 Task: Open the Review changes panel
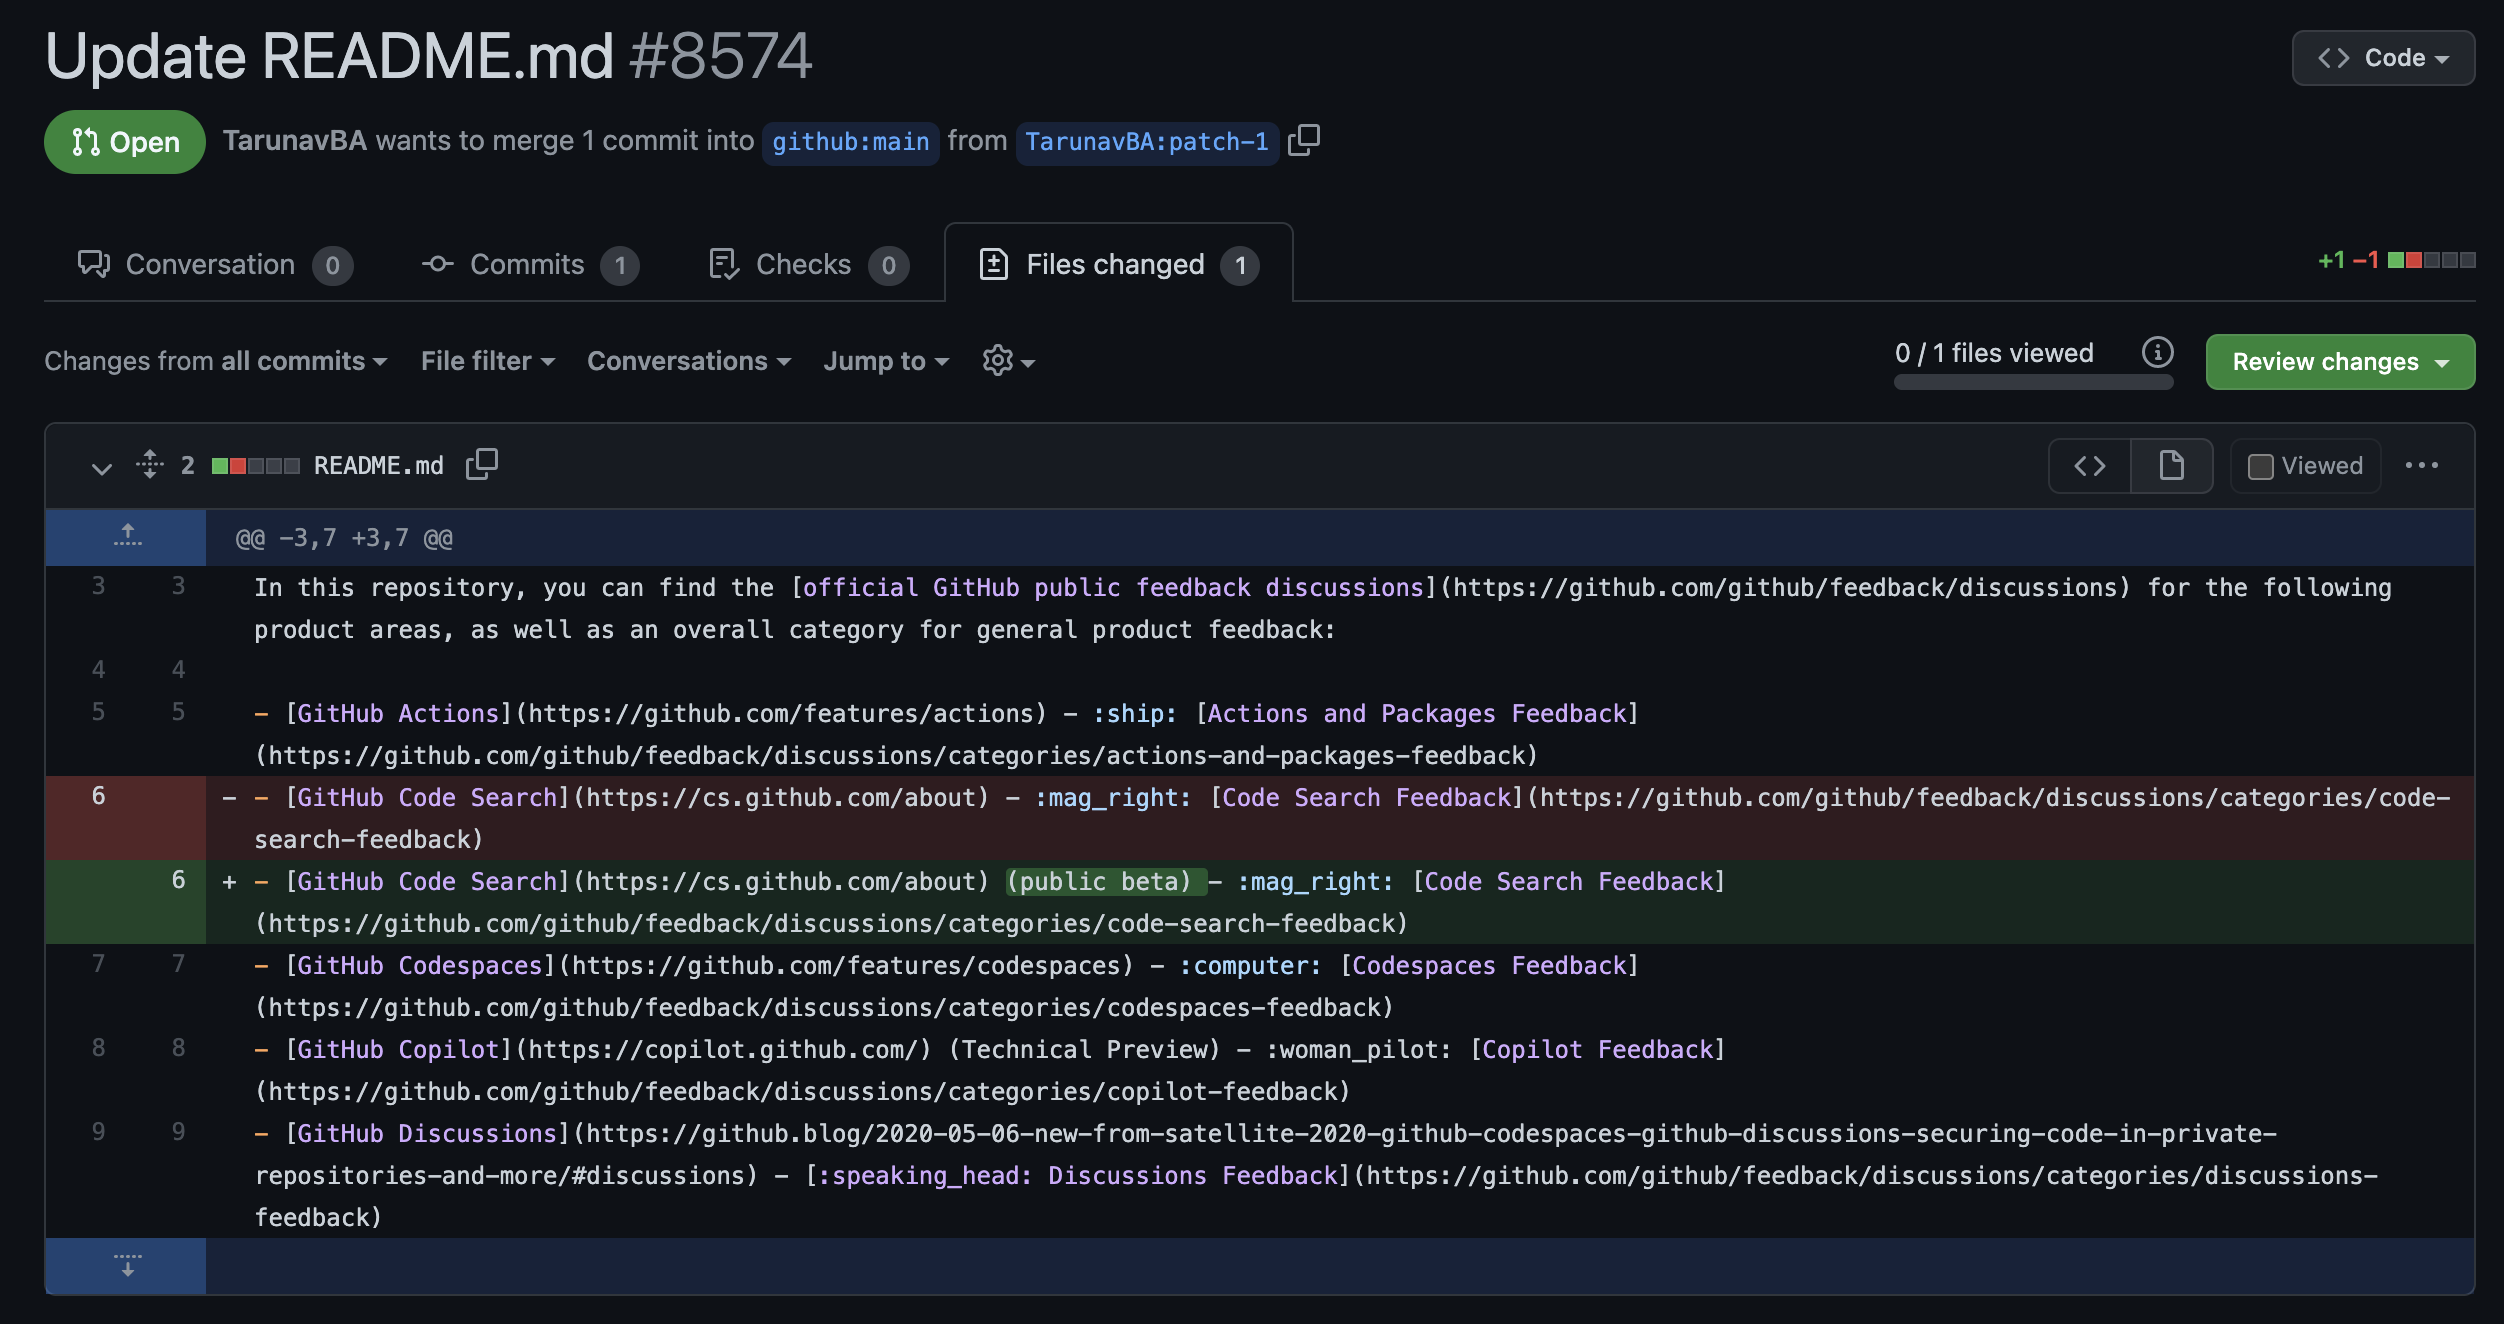[x=2339, y=361]
